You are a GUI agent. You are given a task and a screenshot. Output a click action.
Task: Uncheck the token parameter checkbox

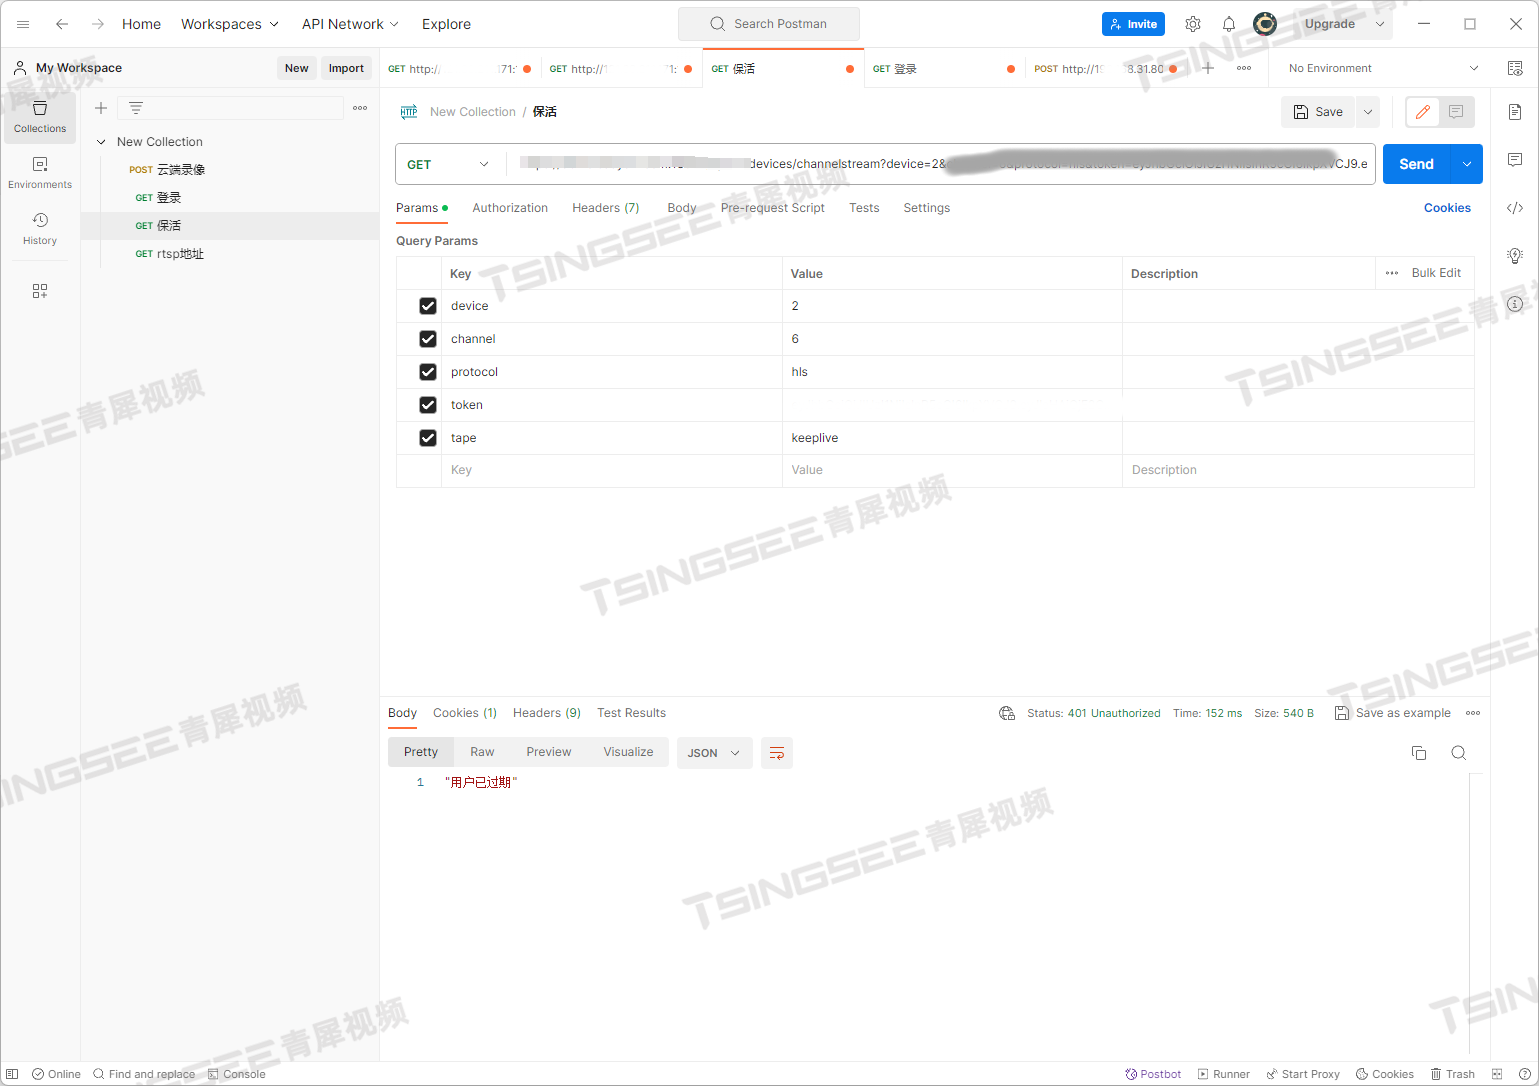(428, 405)
